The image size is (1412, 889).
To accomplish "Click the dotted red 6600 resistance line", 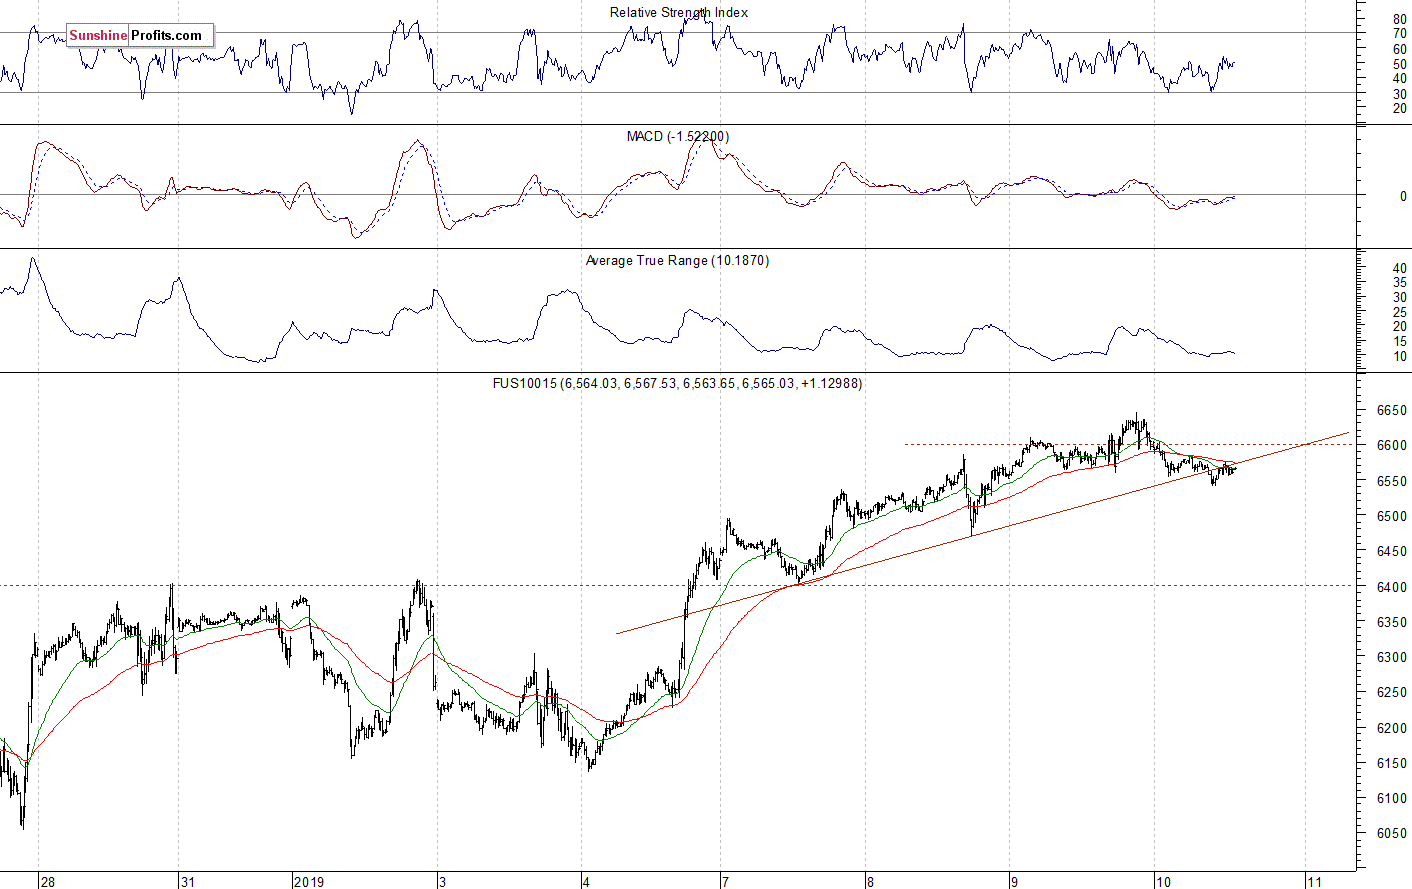I will [1130, 444].
